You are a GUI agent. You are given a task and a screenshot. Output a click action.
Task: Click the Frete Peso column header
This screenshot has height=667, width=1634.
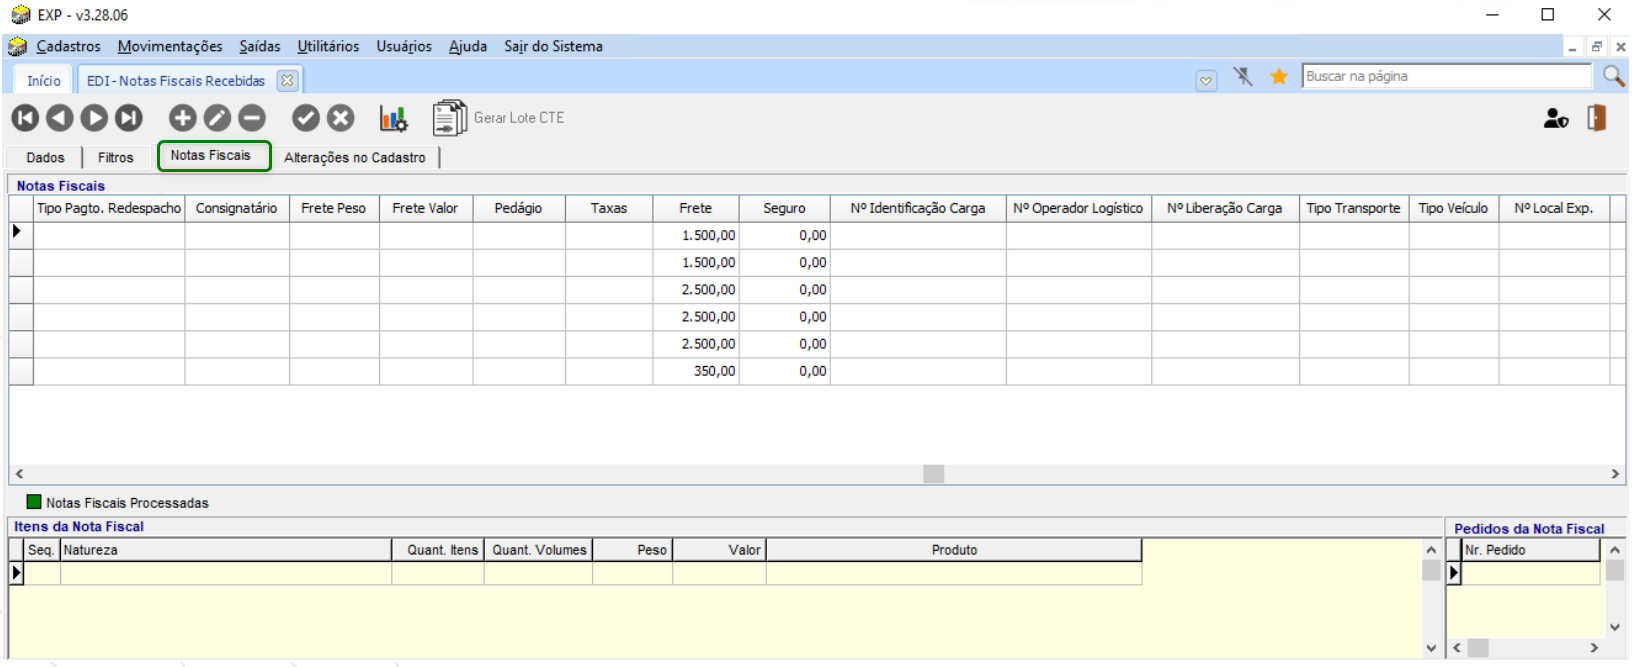[334, 208]
